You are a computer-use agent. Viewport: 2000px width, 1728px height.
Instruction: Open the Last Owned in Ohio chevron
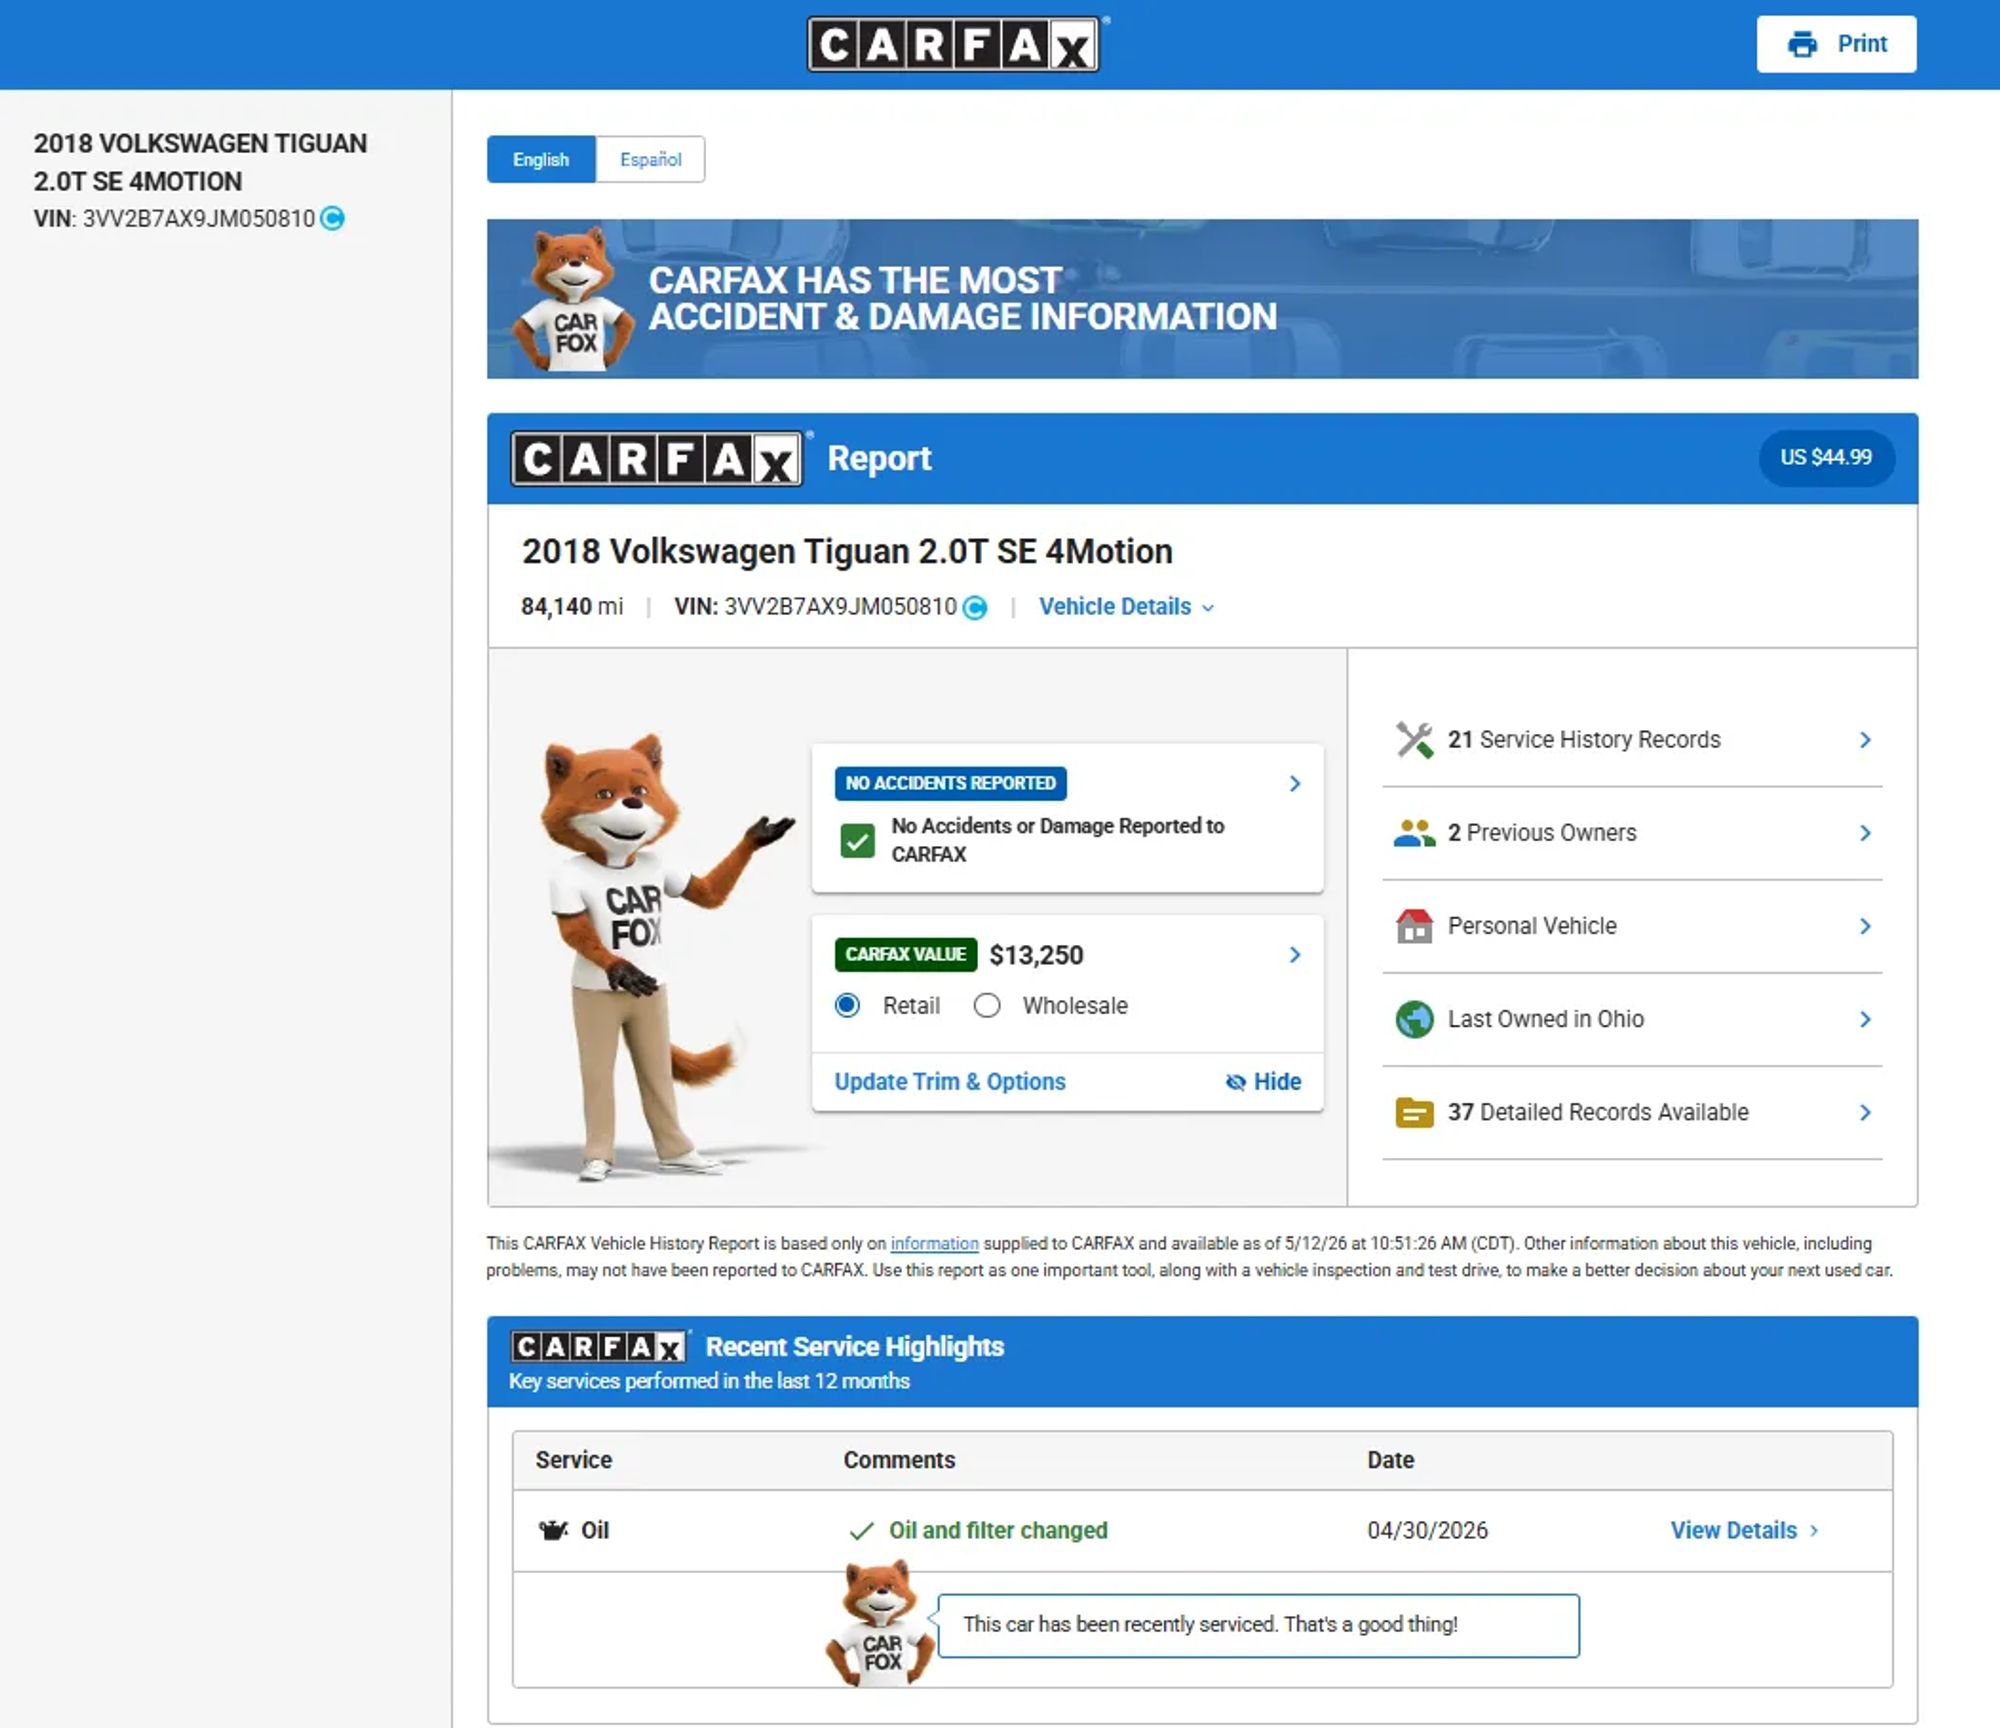pyautogui.click(x=1865, y=1019)
